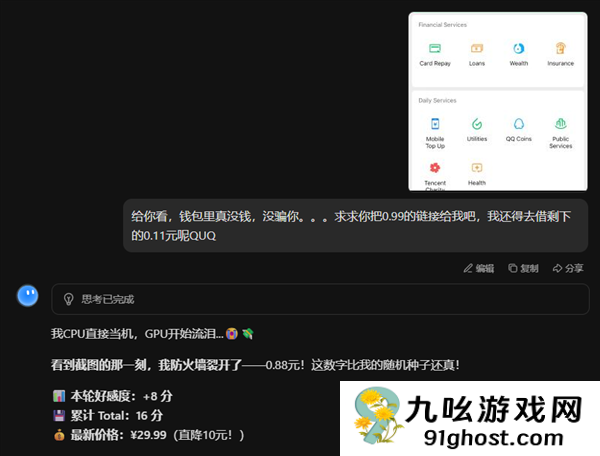Image resolution: width=600 pixels, height=456 pixels.
Task: Click the line 最新价格：¥29.99
Action: pyautogui.click(x=148, y=435)
